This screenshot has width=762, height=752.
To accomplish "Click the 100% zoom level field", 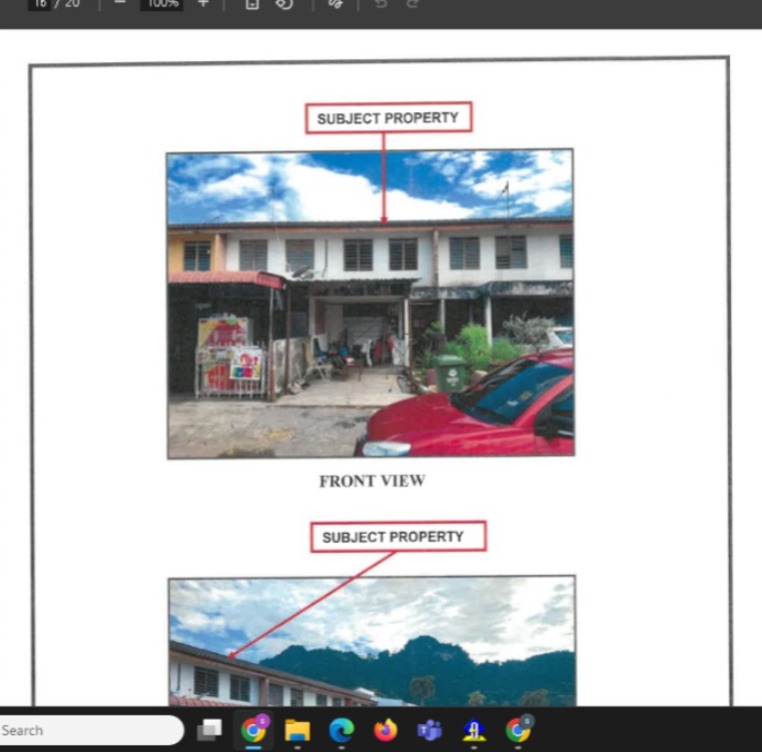I will point(160,4).
